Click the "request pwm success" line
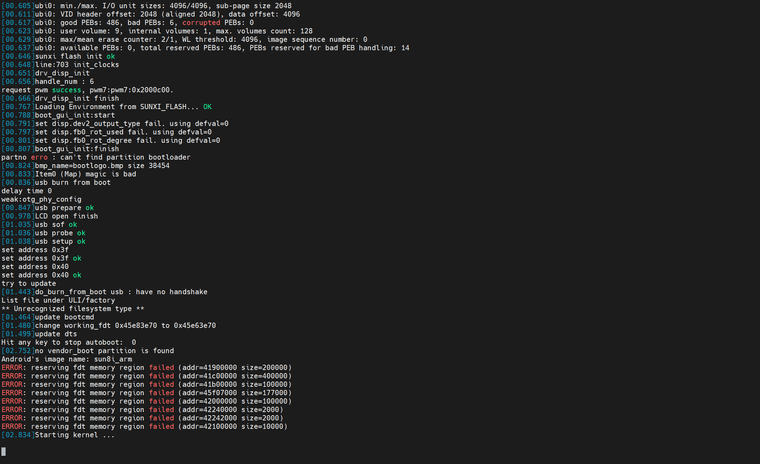This screenshot has height=464, width=760. click(73, 89)
